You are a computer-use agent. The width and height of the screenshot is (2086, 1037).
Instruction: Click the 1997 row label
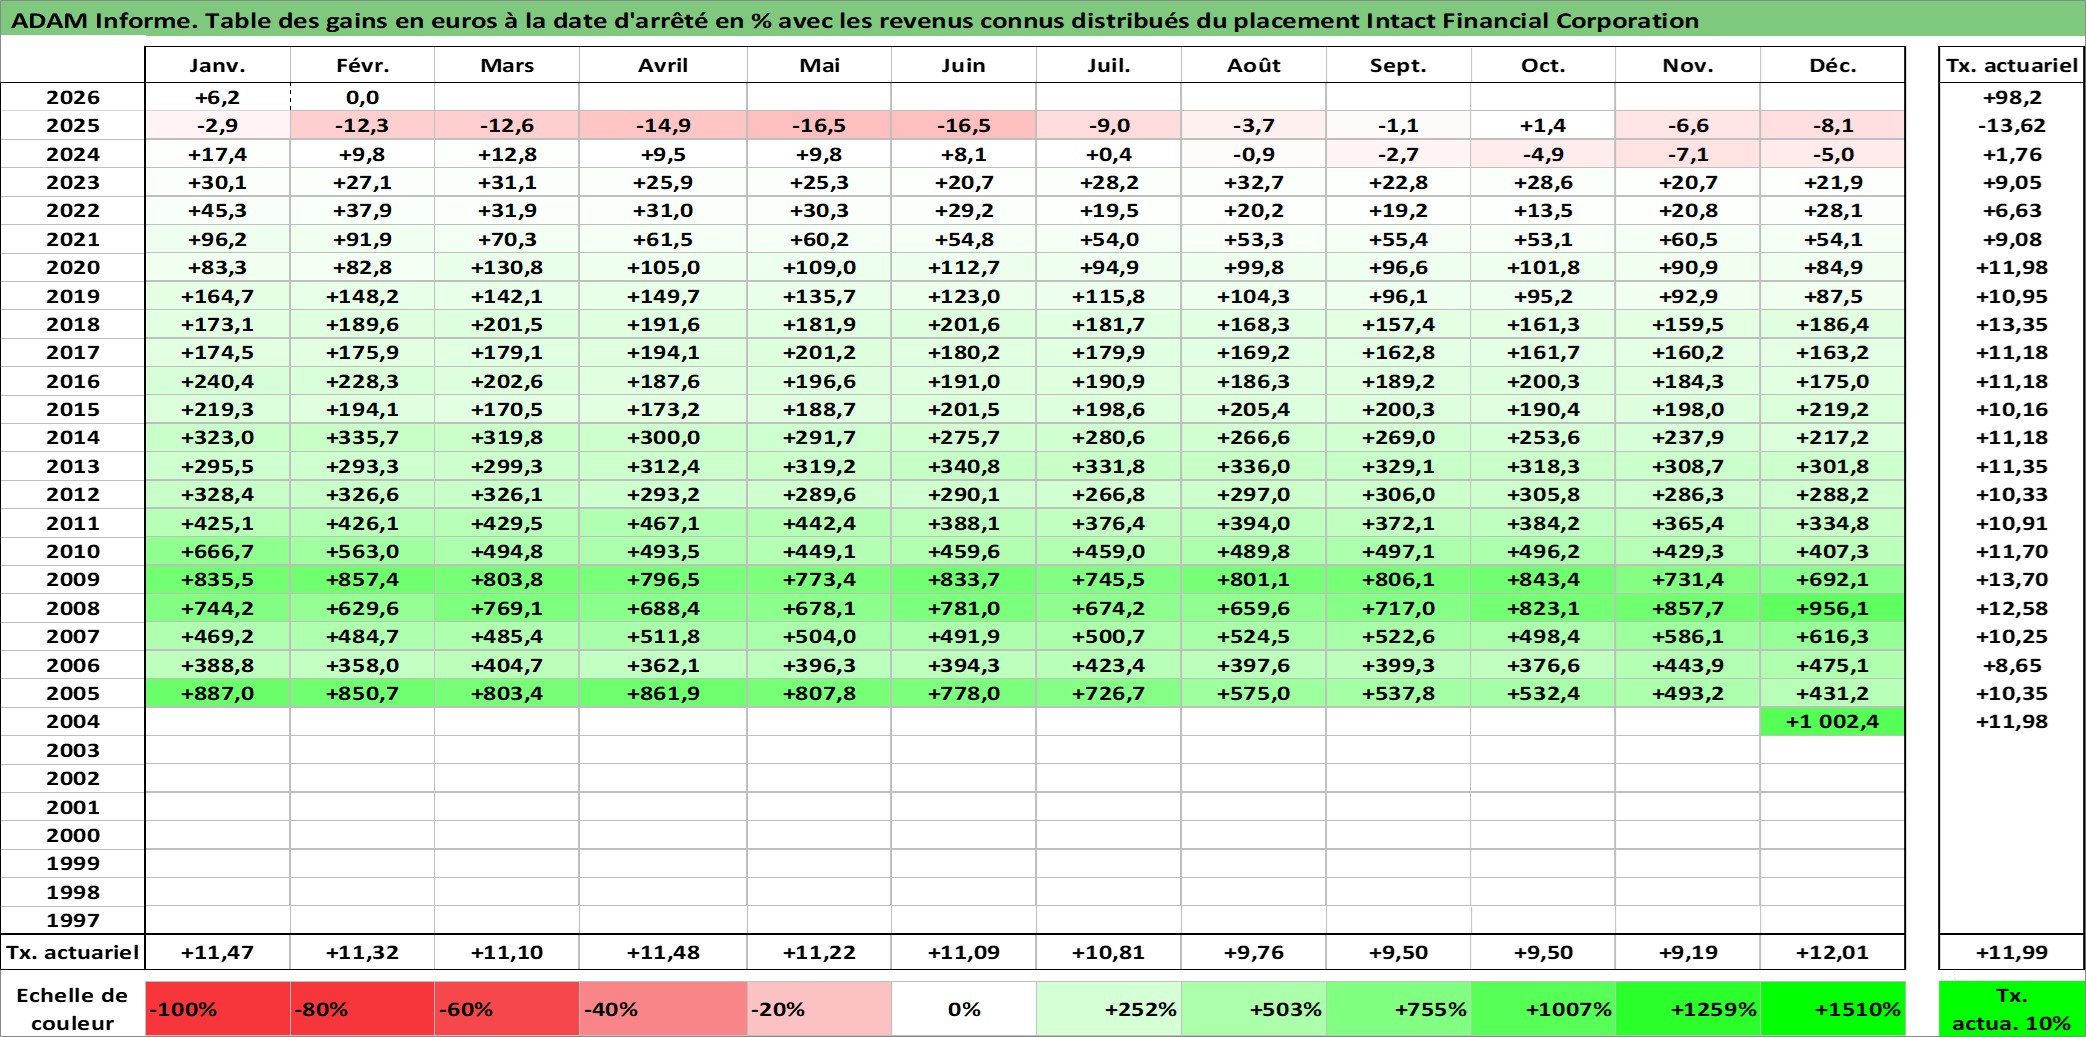[73, 920]
